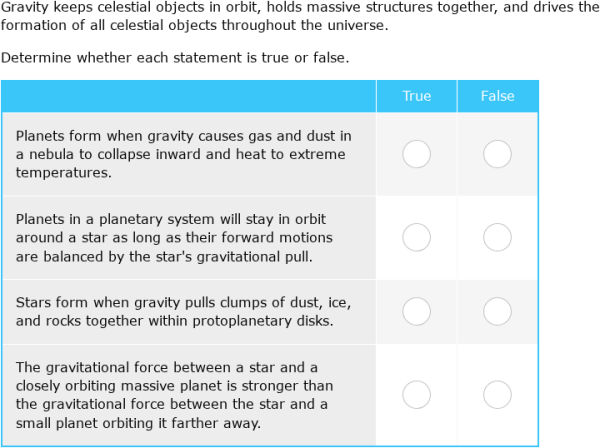
Task: Click the False column header
Action: 497,96
